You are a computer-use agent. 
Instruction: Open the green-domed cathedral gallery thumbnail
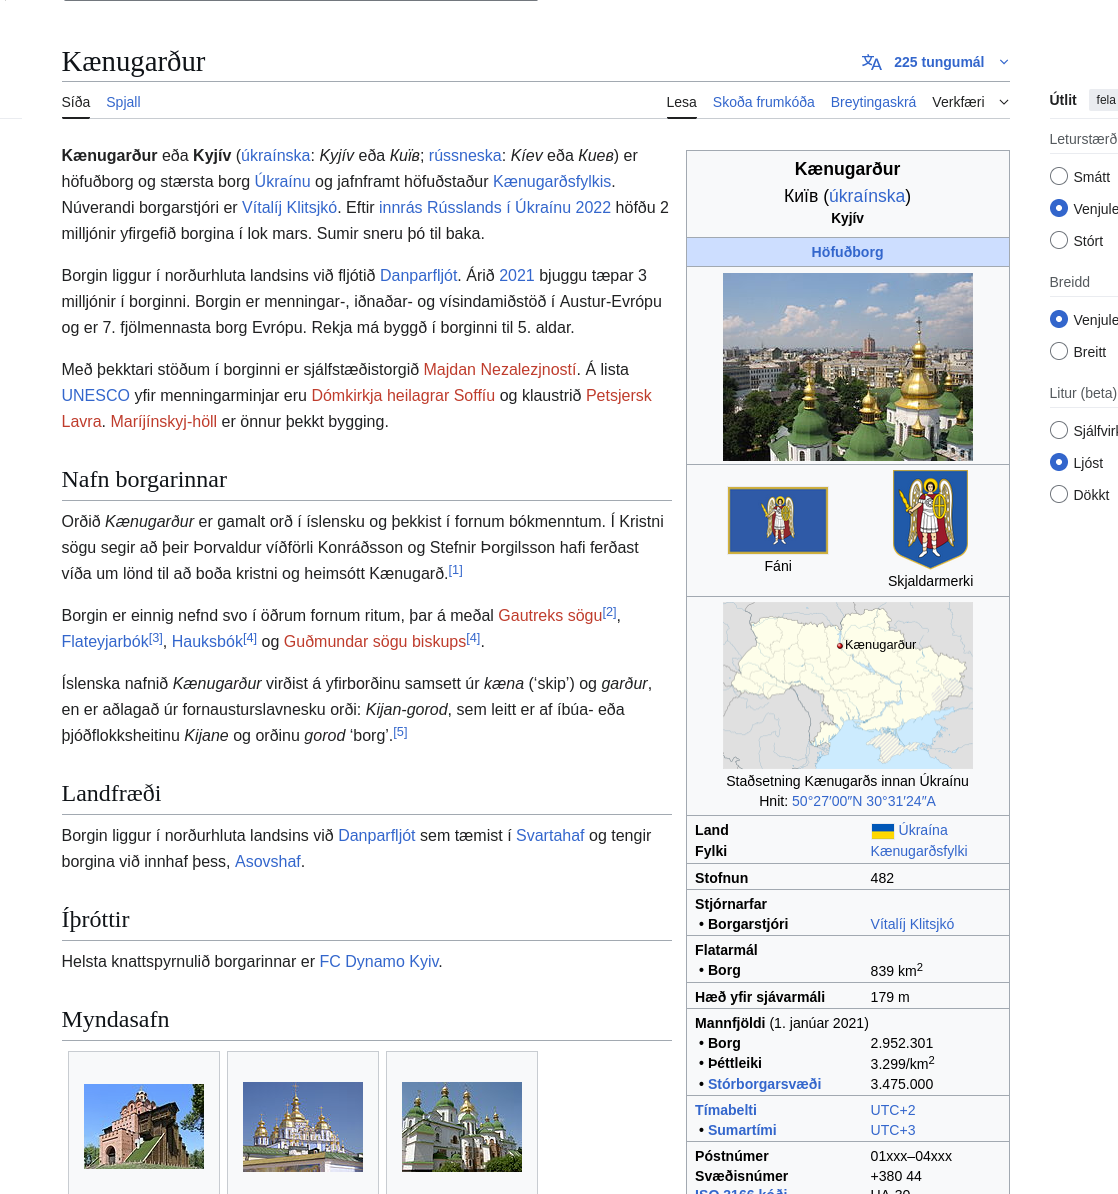(x=462, y=1127)
